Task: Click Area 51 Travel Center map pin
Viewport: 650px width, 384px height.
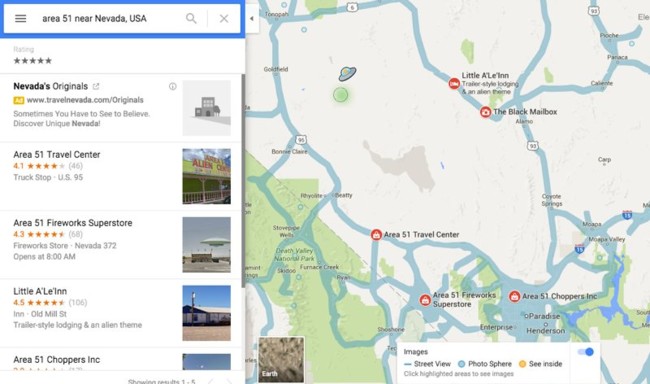Action: coord(376,235)
